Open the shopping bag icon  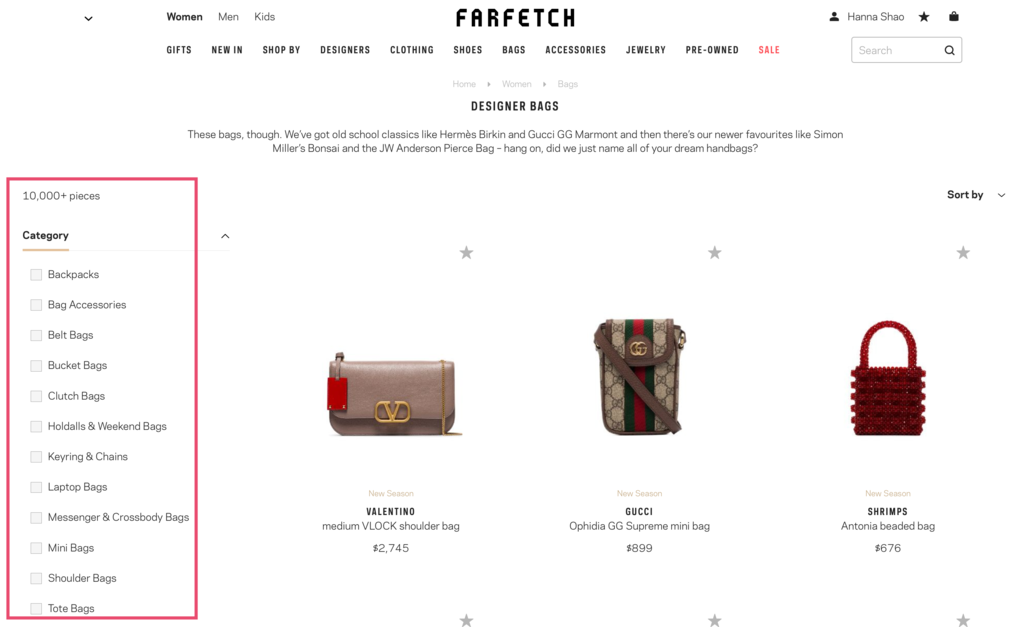[953, 16]
